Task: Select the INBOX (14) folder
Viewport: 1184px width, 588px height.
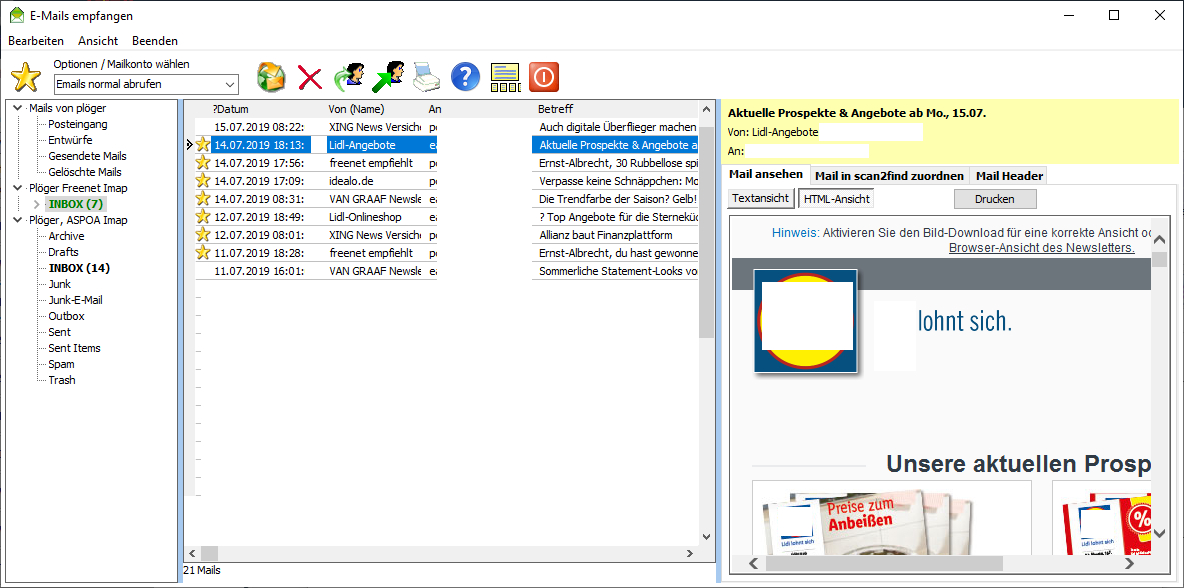Action: pyautogui.click(x=79, y=268)
